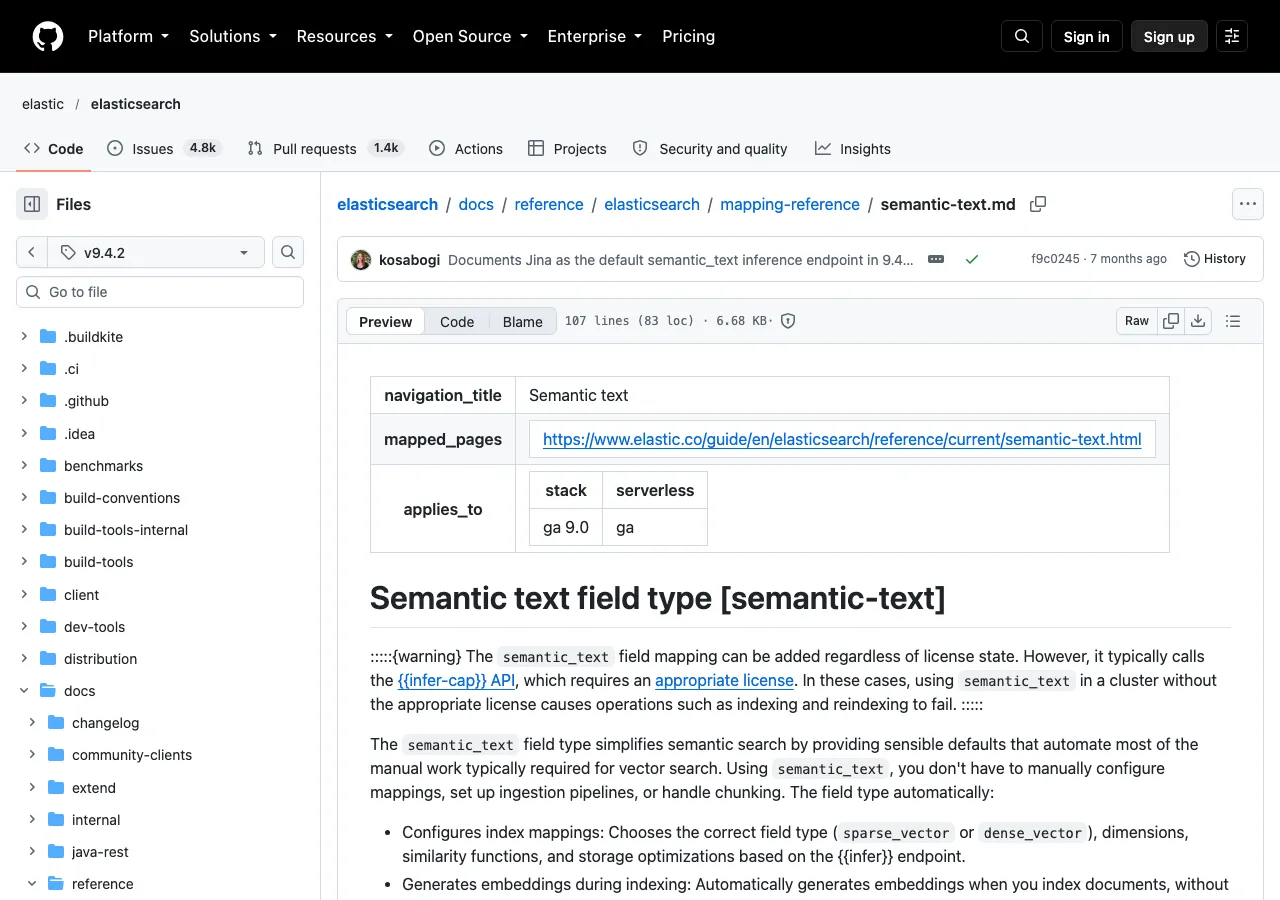Open the Open Source menu
This screenshot has height=900, width=1280.
pos(471,36)
